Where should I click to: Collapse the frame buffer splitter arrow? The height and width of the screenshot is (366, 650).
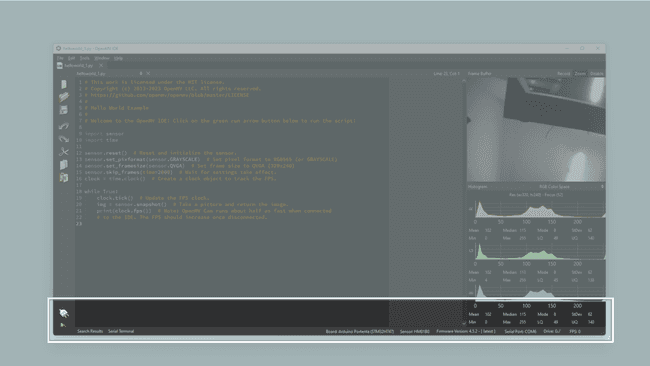[464, 81]
